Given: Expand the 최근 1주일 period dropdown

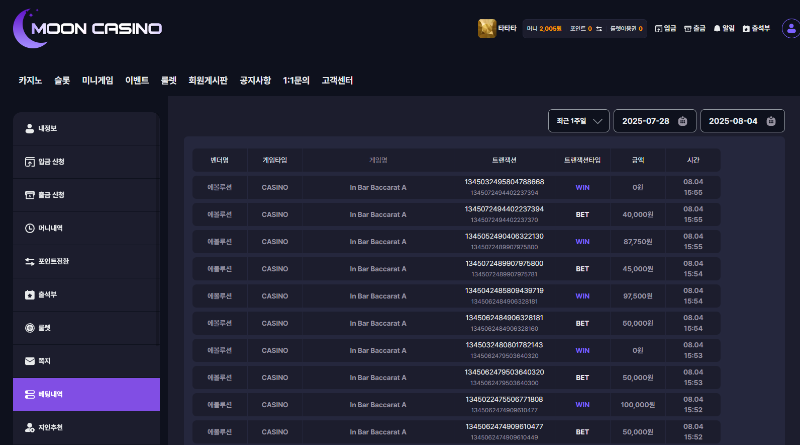Looking at the screenshot, I should 579,121.
